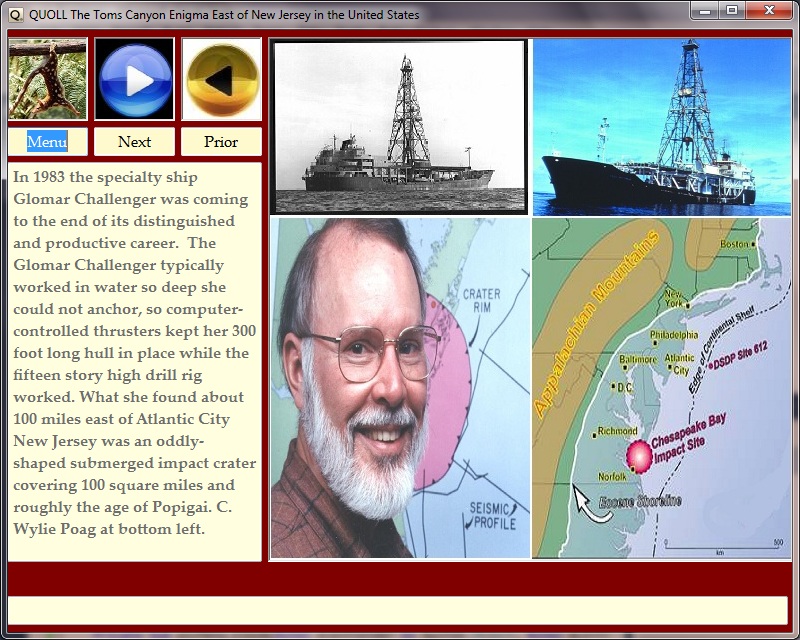Open the QUOLL app icon in title bar

[x=14, y=14]
